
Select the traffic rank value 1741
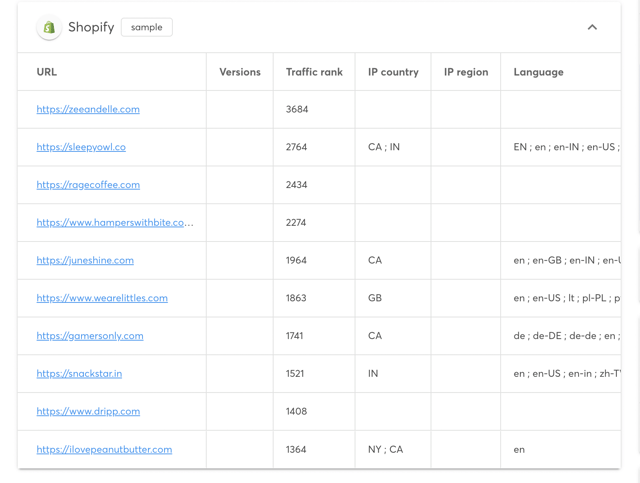point(294,336)
